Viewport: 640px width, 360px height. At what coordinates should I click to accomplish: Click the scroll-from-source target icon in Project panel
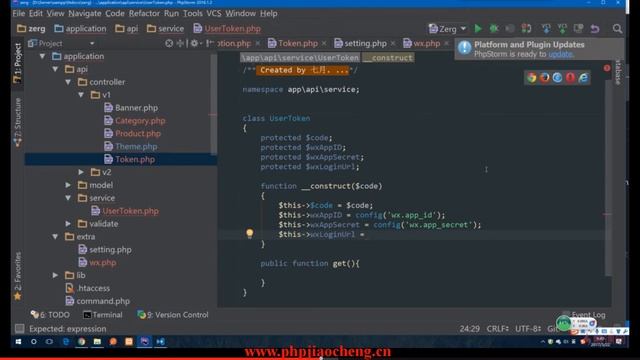(x=169, y=43)
